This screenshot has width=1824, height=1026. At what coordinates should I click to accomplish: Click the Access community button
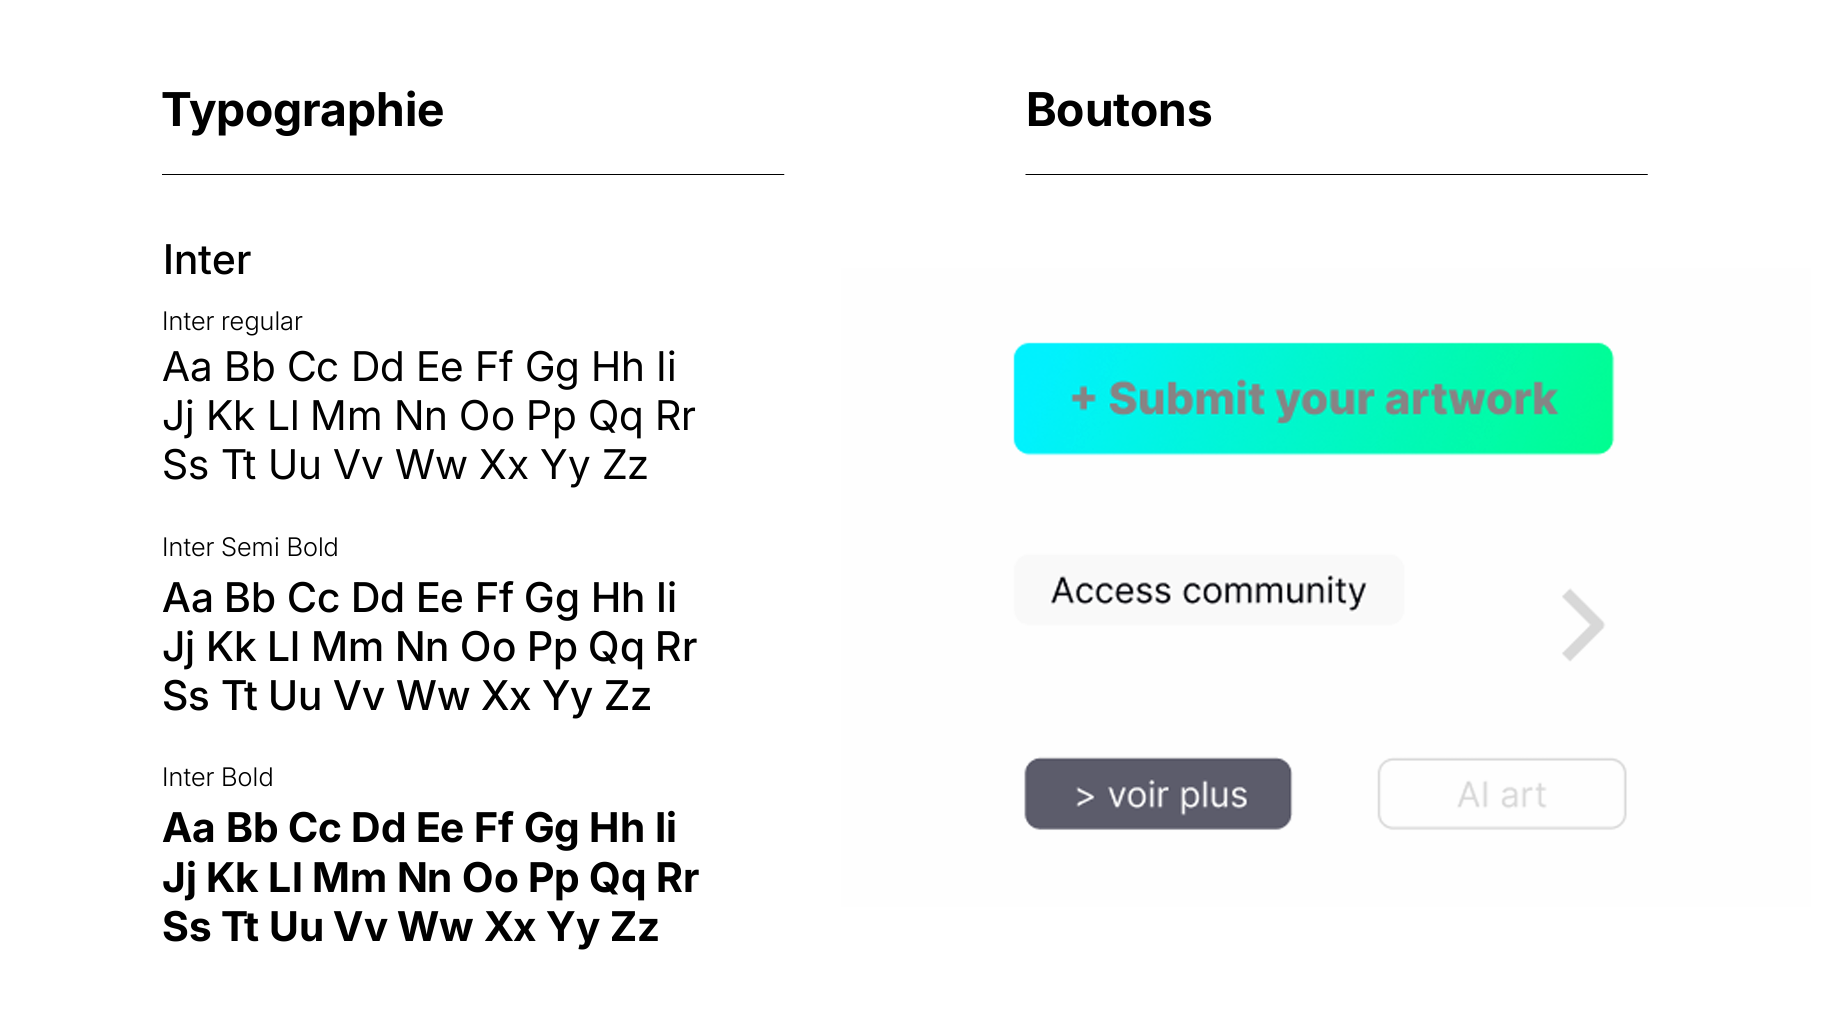1207,589
